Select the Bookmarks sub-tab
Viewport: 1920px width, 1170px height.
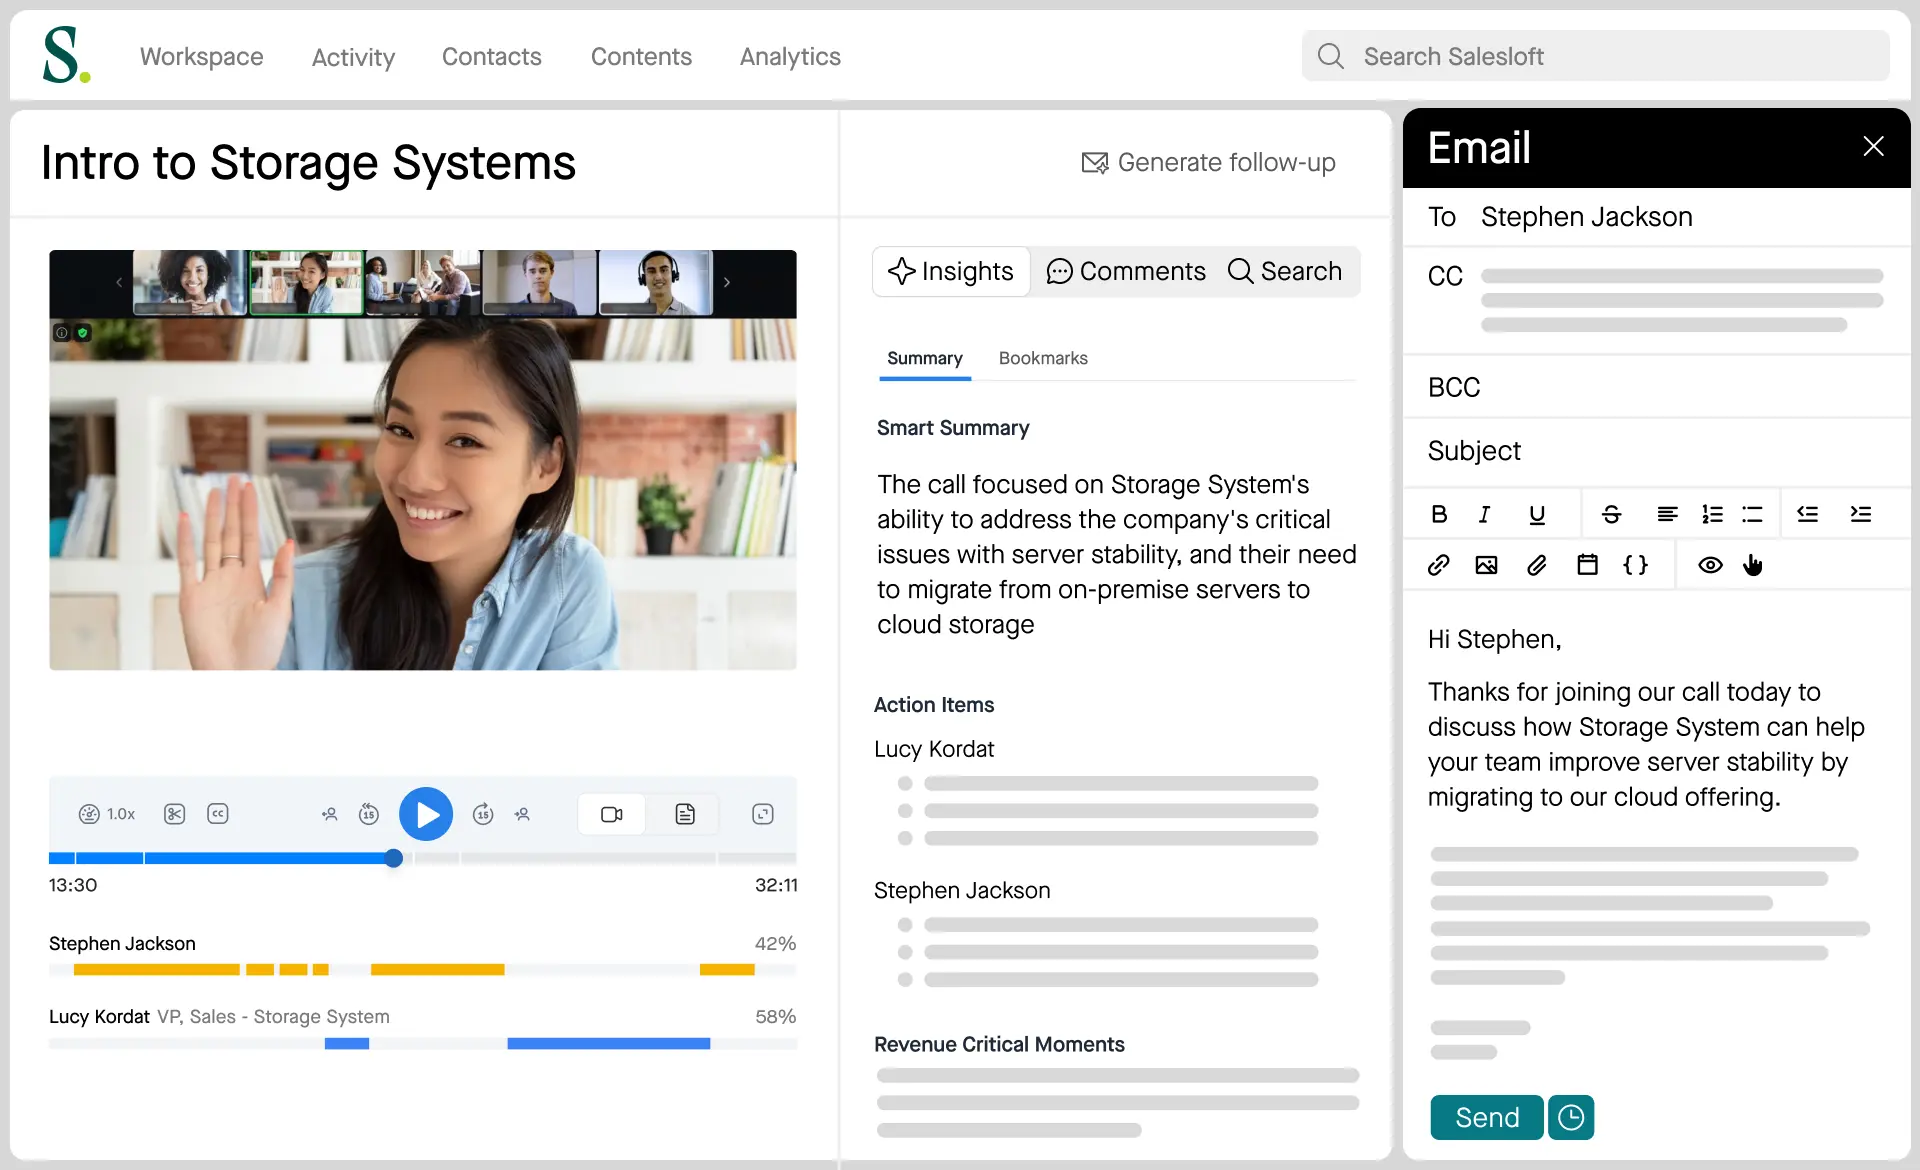coord(1043,358)
